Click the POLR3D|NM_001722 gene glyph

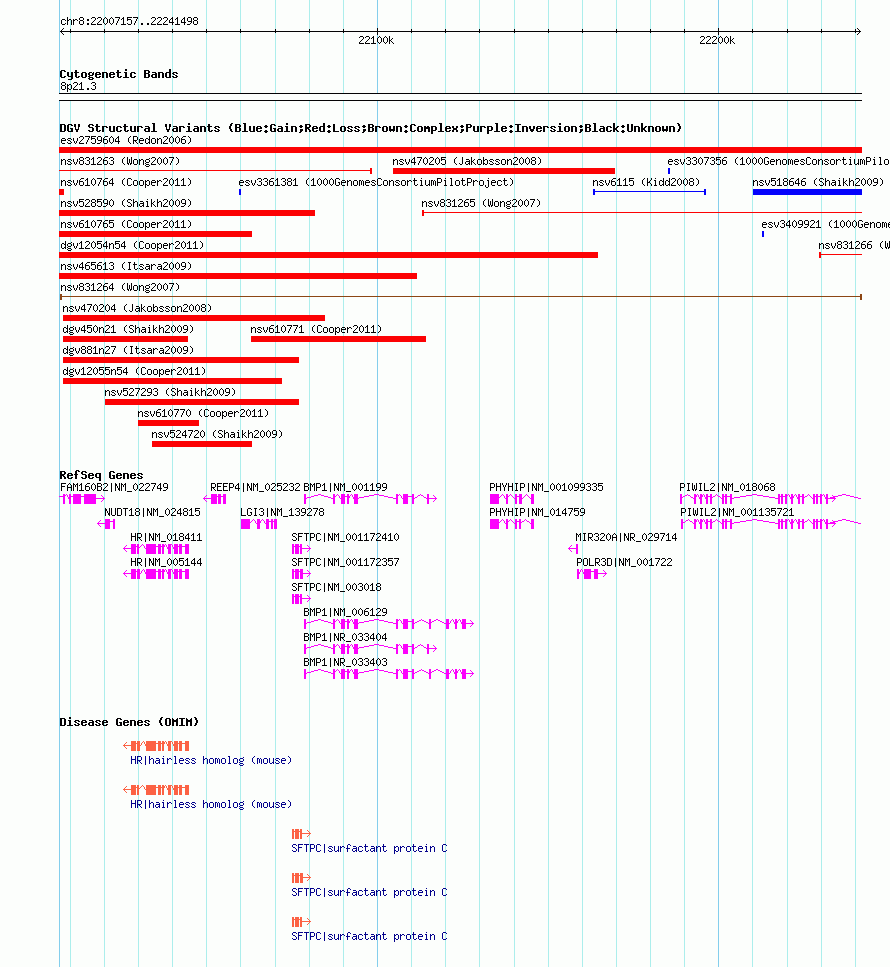pos(591,574)
